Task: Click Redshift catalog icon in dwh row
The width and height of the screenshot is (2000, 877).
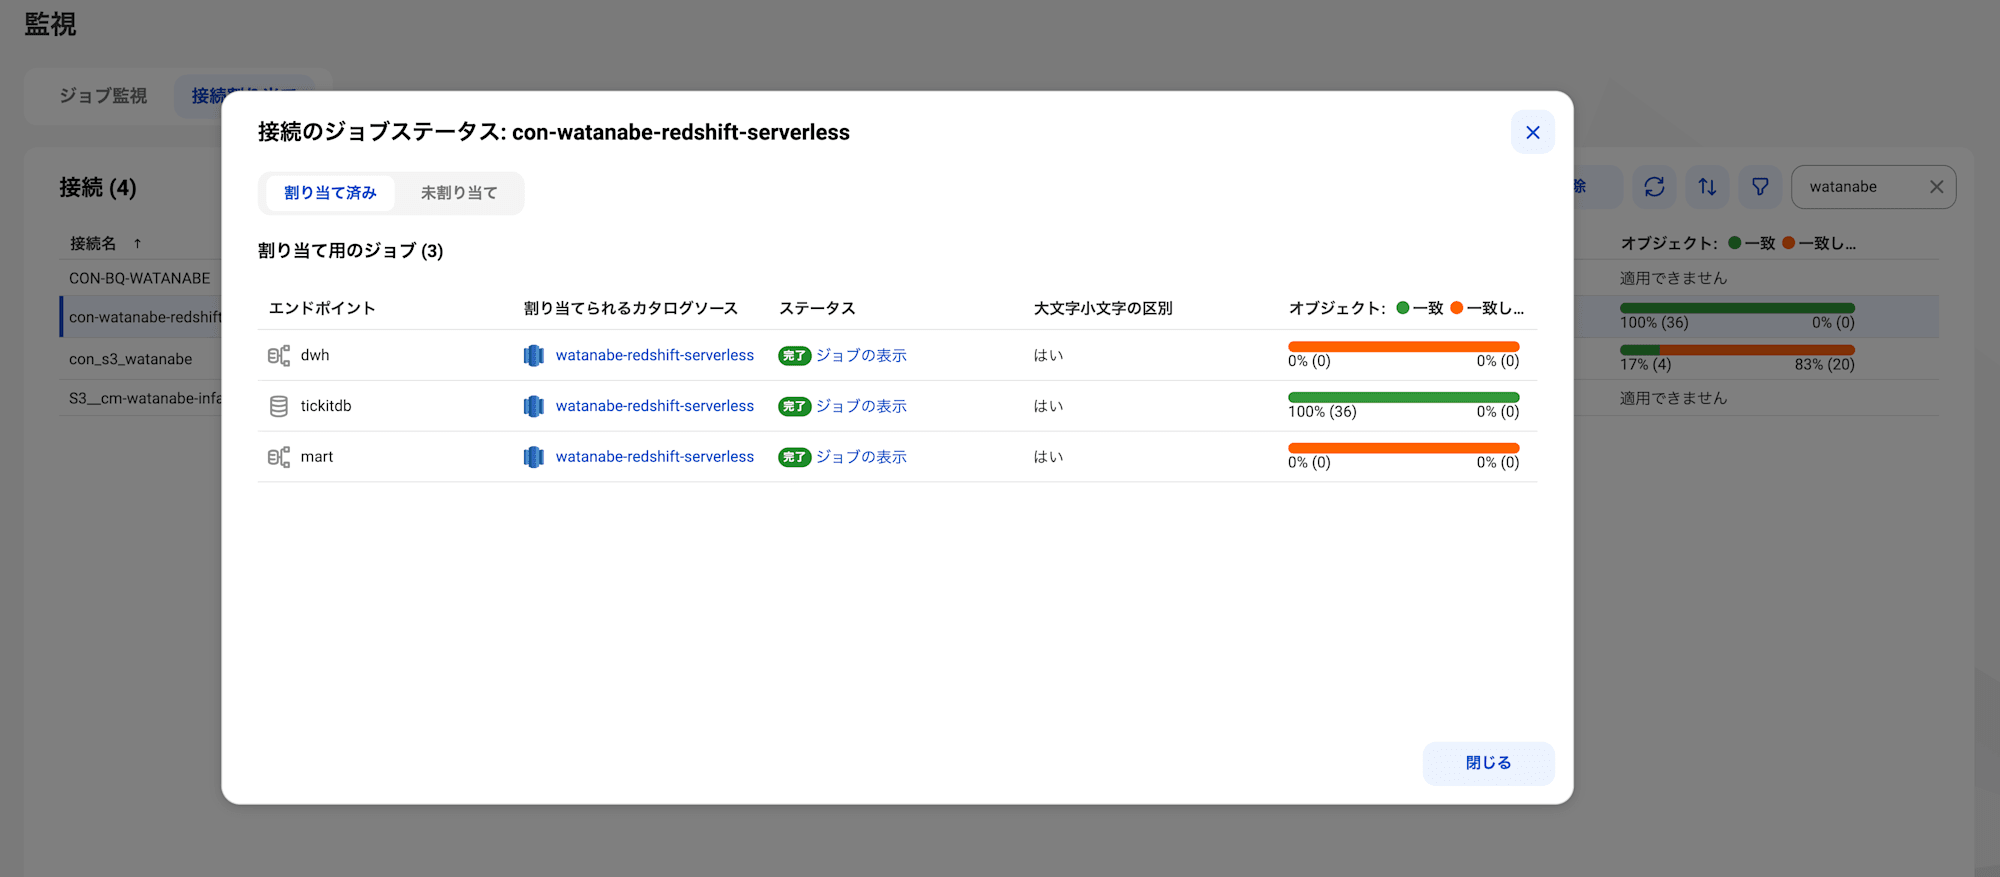Action: [534, 355]
